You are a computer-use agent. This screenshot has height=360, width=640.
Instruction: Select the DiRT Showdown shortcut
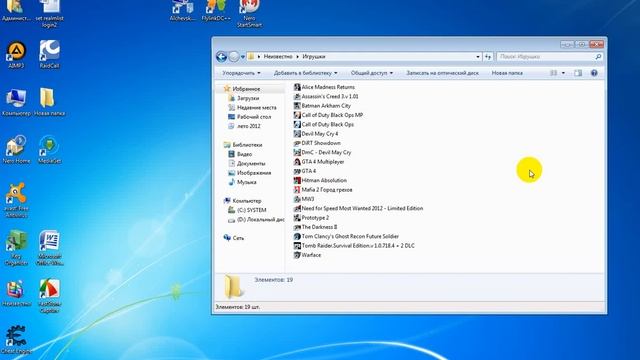pos(317,143)
